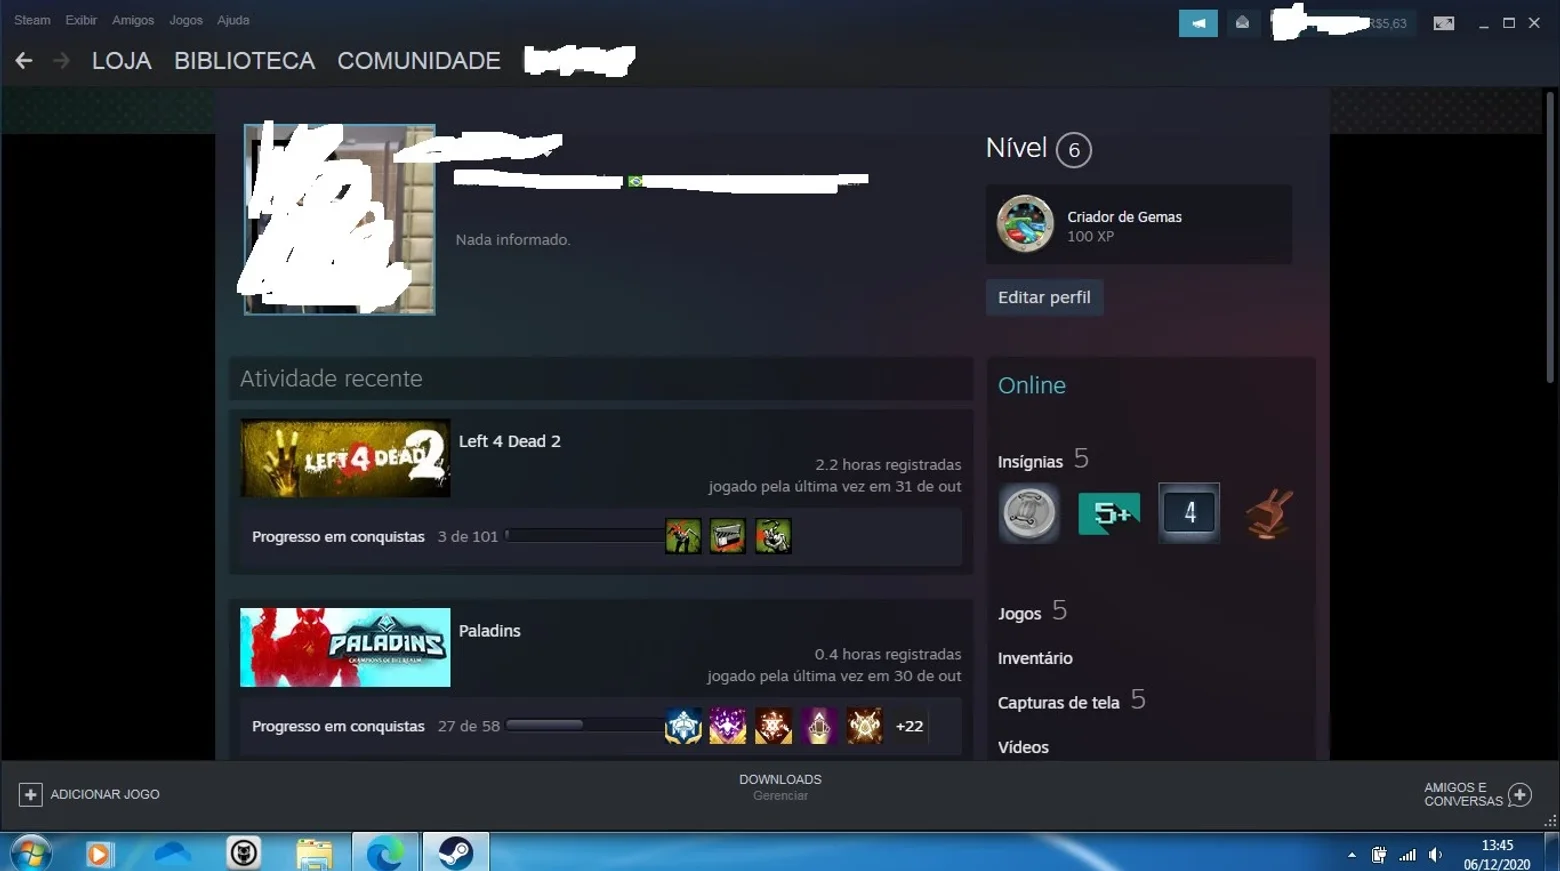
Task: Open the Paladins title link
Action: (490, 631)
